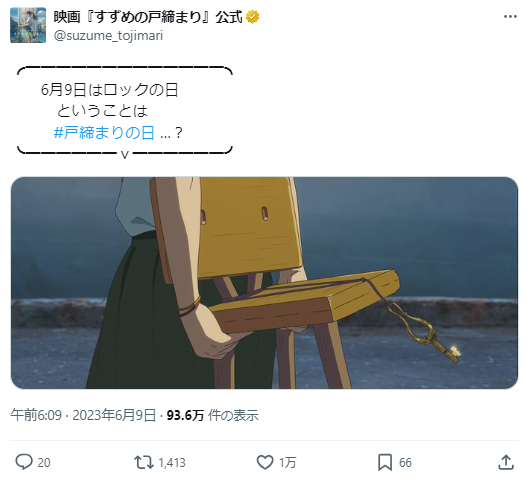Open the account's profile avatar picture
This screenshot has height=480, width=530.
coord(28,25)
